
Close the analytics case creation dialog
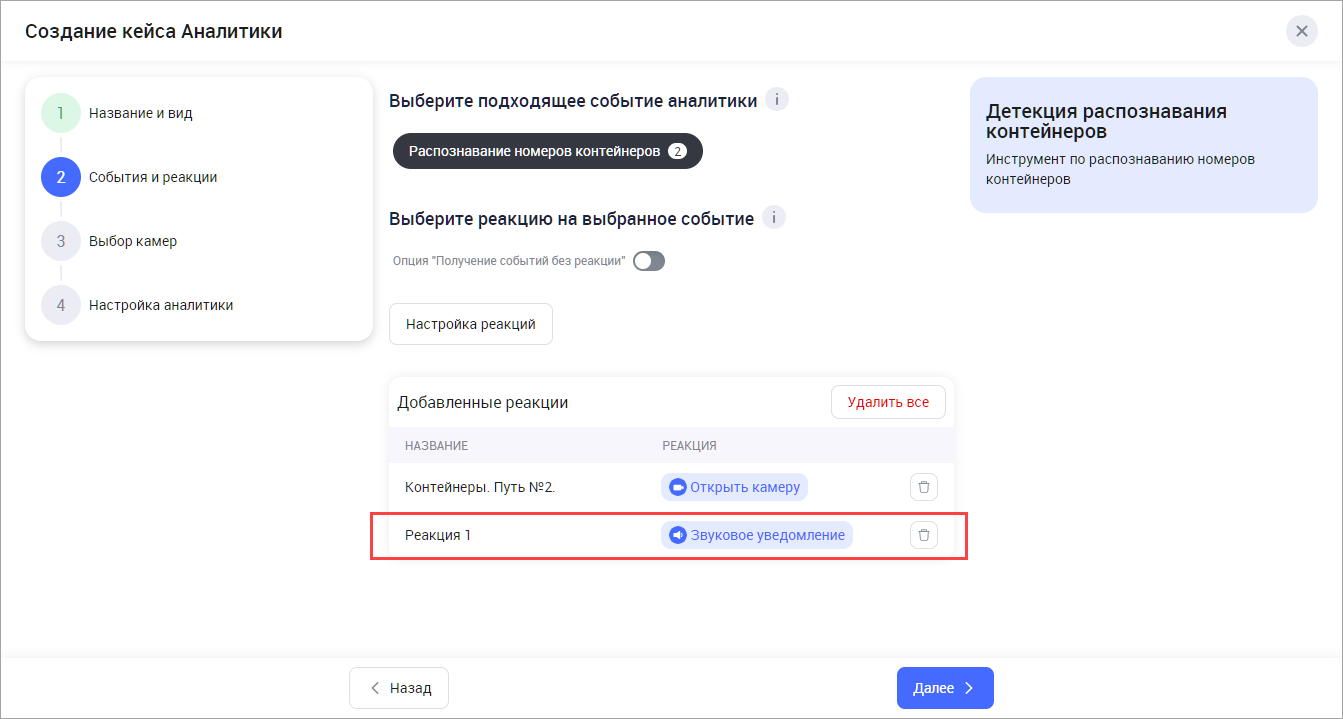1301,31
